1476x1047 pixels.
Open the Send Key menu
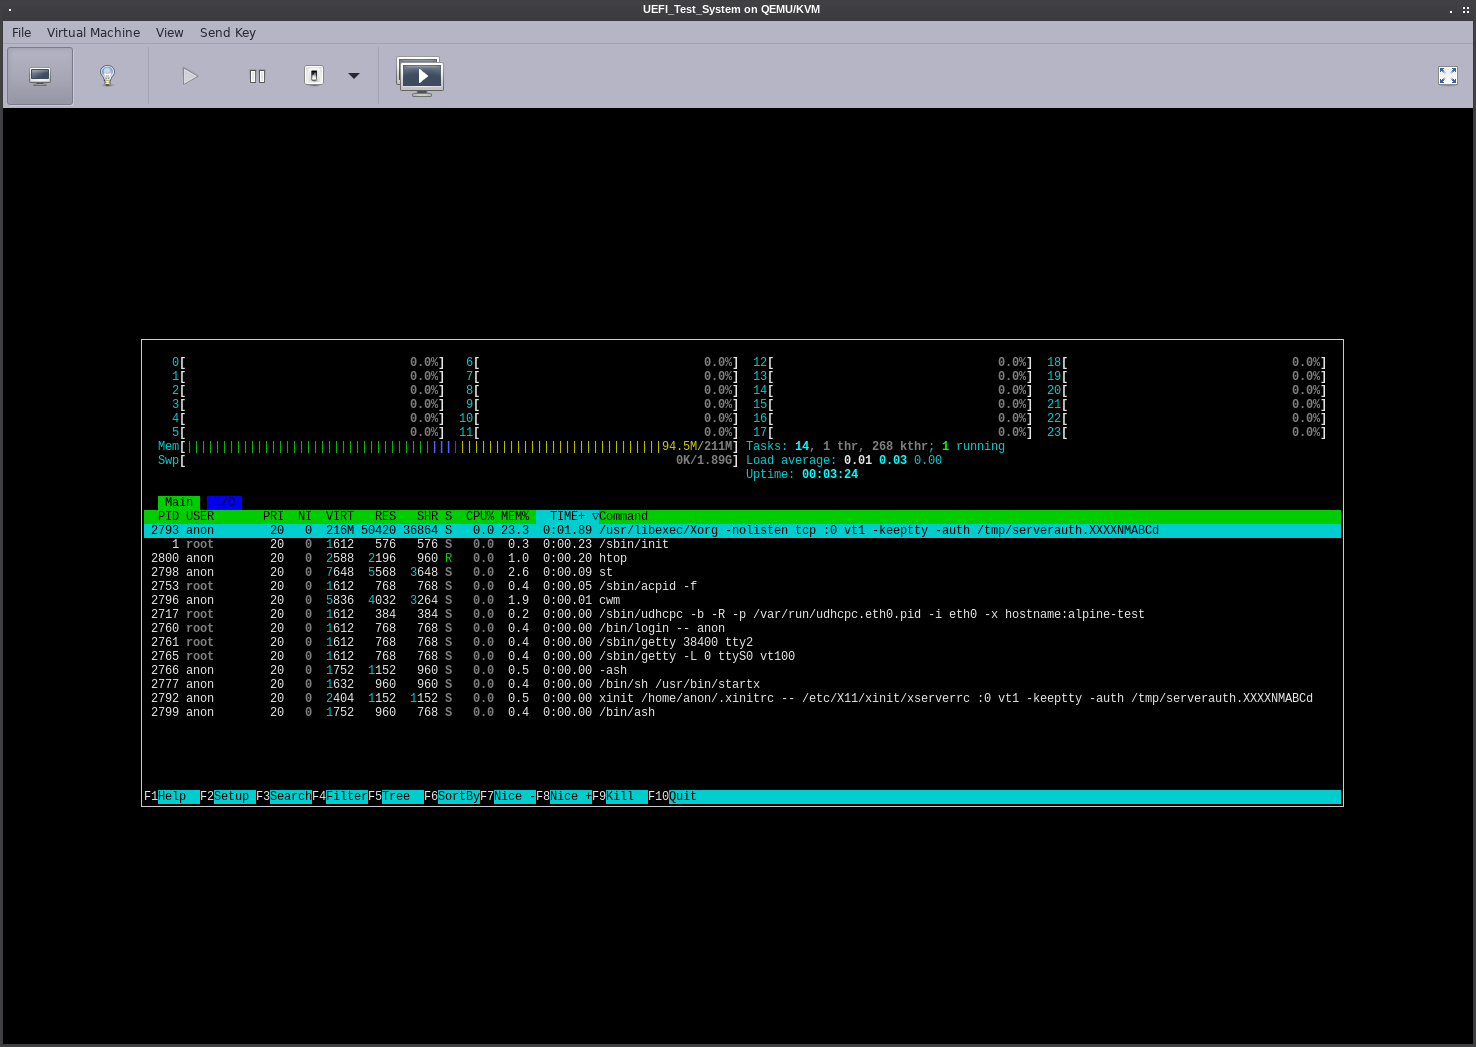pos(228,33)
